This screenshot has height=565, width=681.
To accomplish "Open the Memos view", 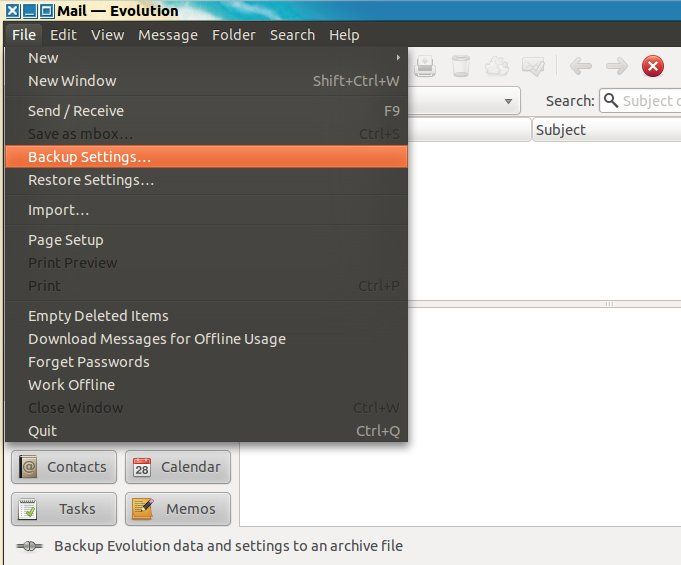I will [x=178, y=509].
